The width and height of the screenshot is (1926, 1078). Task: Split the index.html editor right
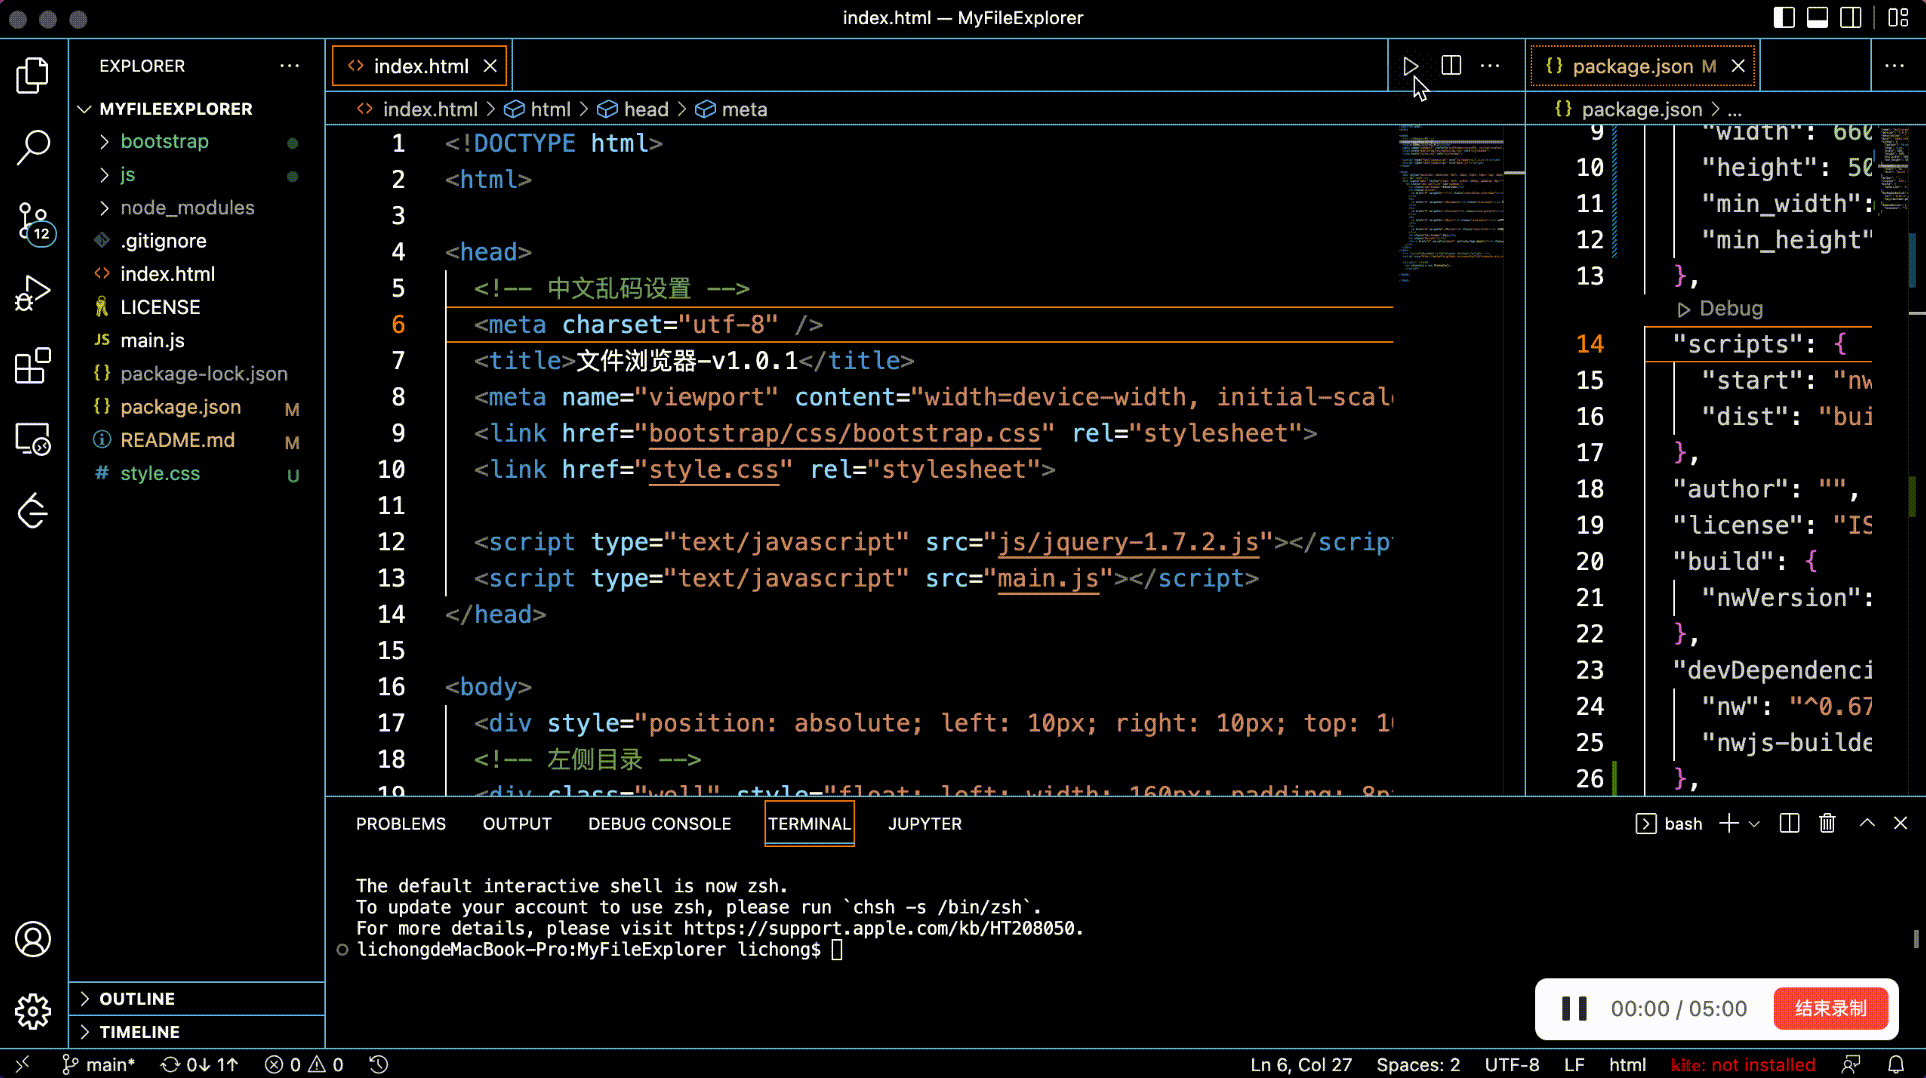click(x=1451, y=66)
